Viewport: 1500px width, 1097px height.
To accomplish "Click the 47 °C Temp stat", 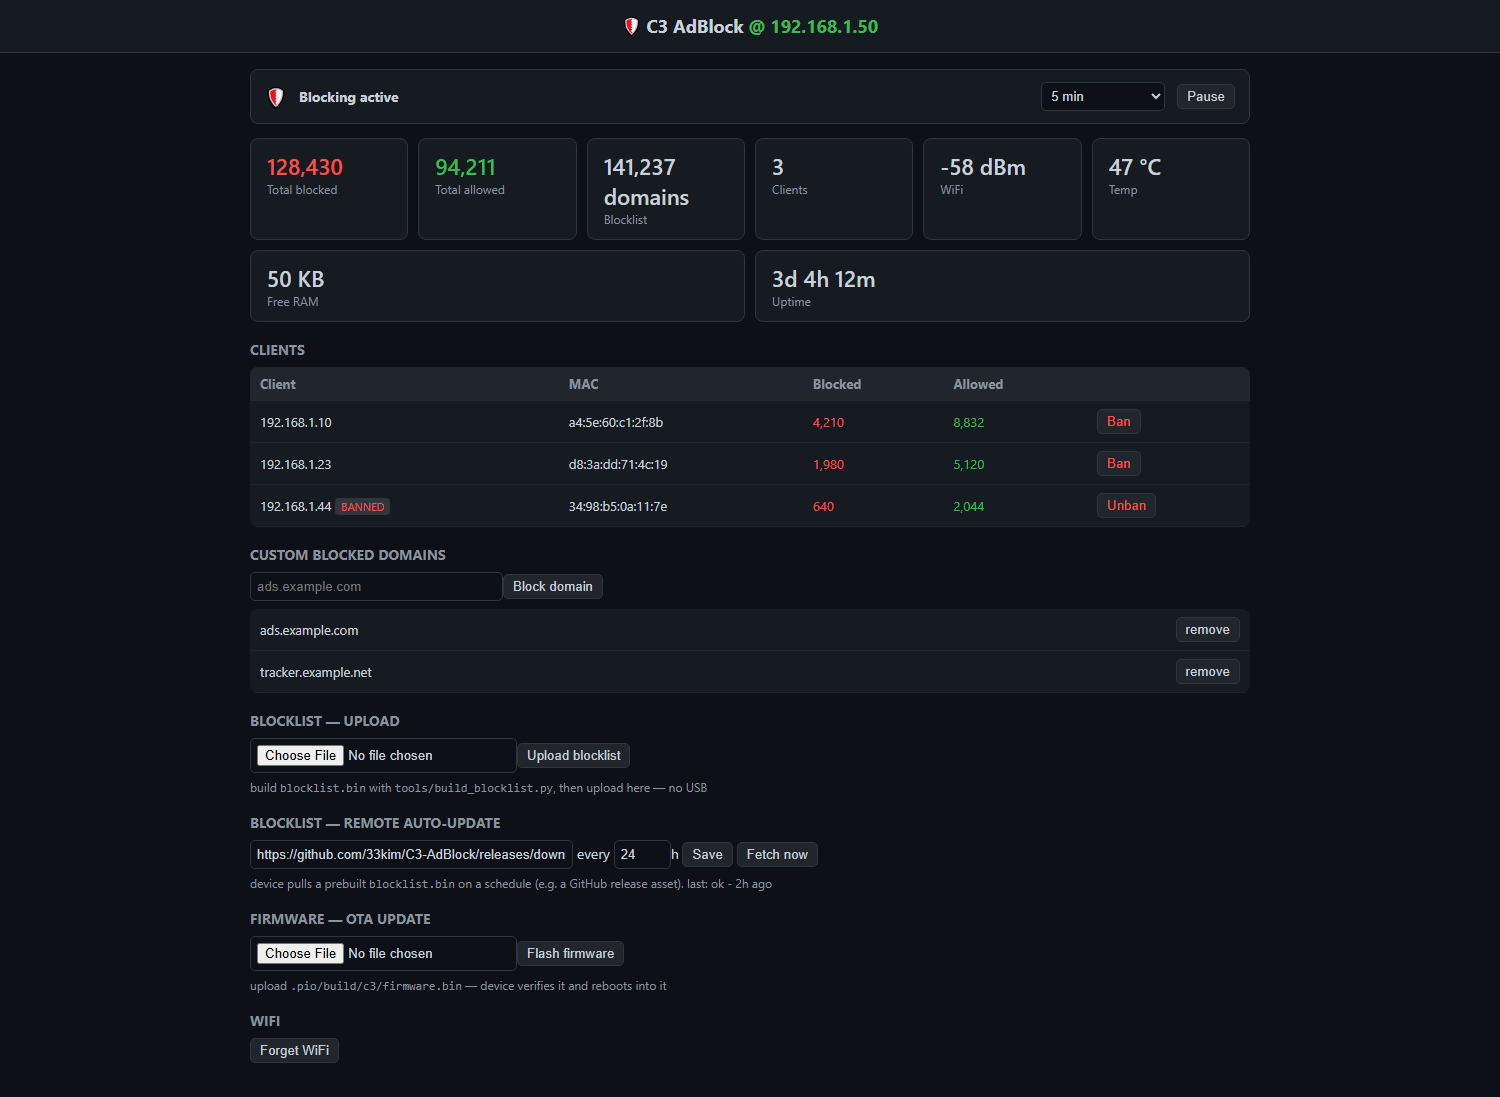I will [1171, 189].
